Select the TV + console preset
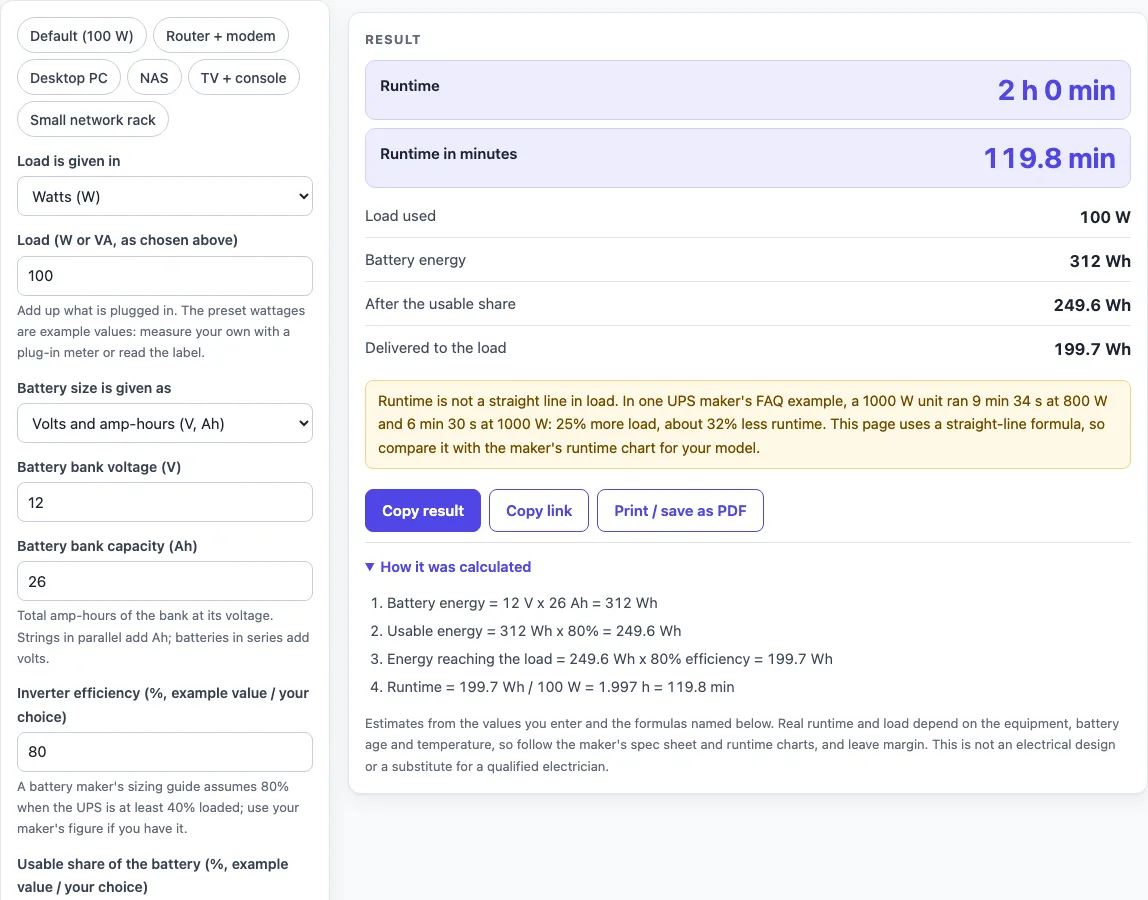The height and width of the screenshot is (900, 1148). click(x=244, y=78)
